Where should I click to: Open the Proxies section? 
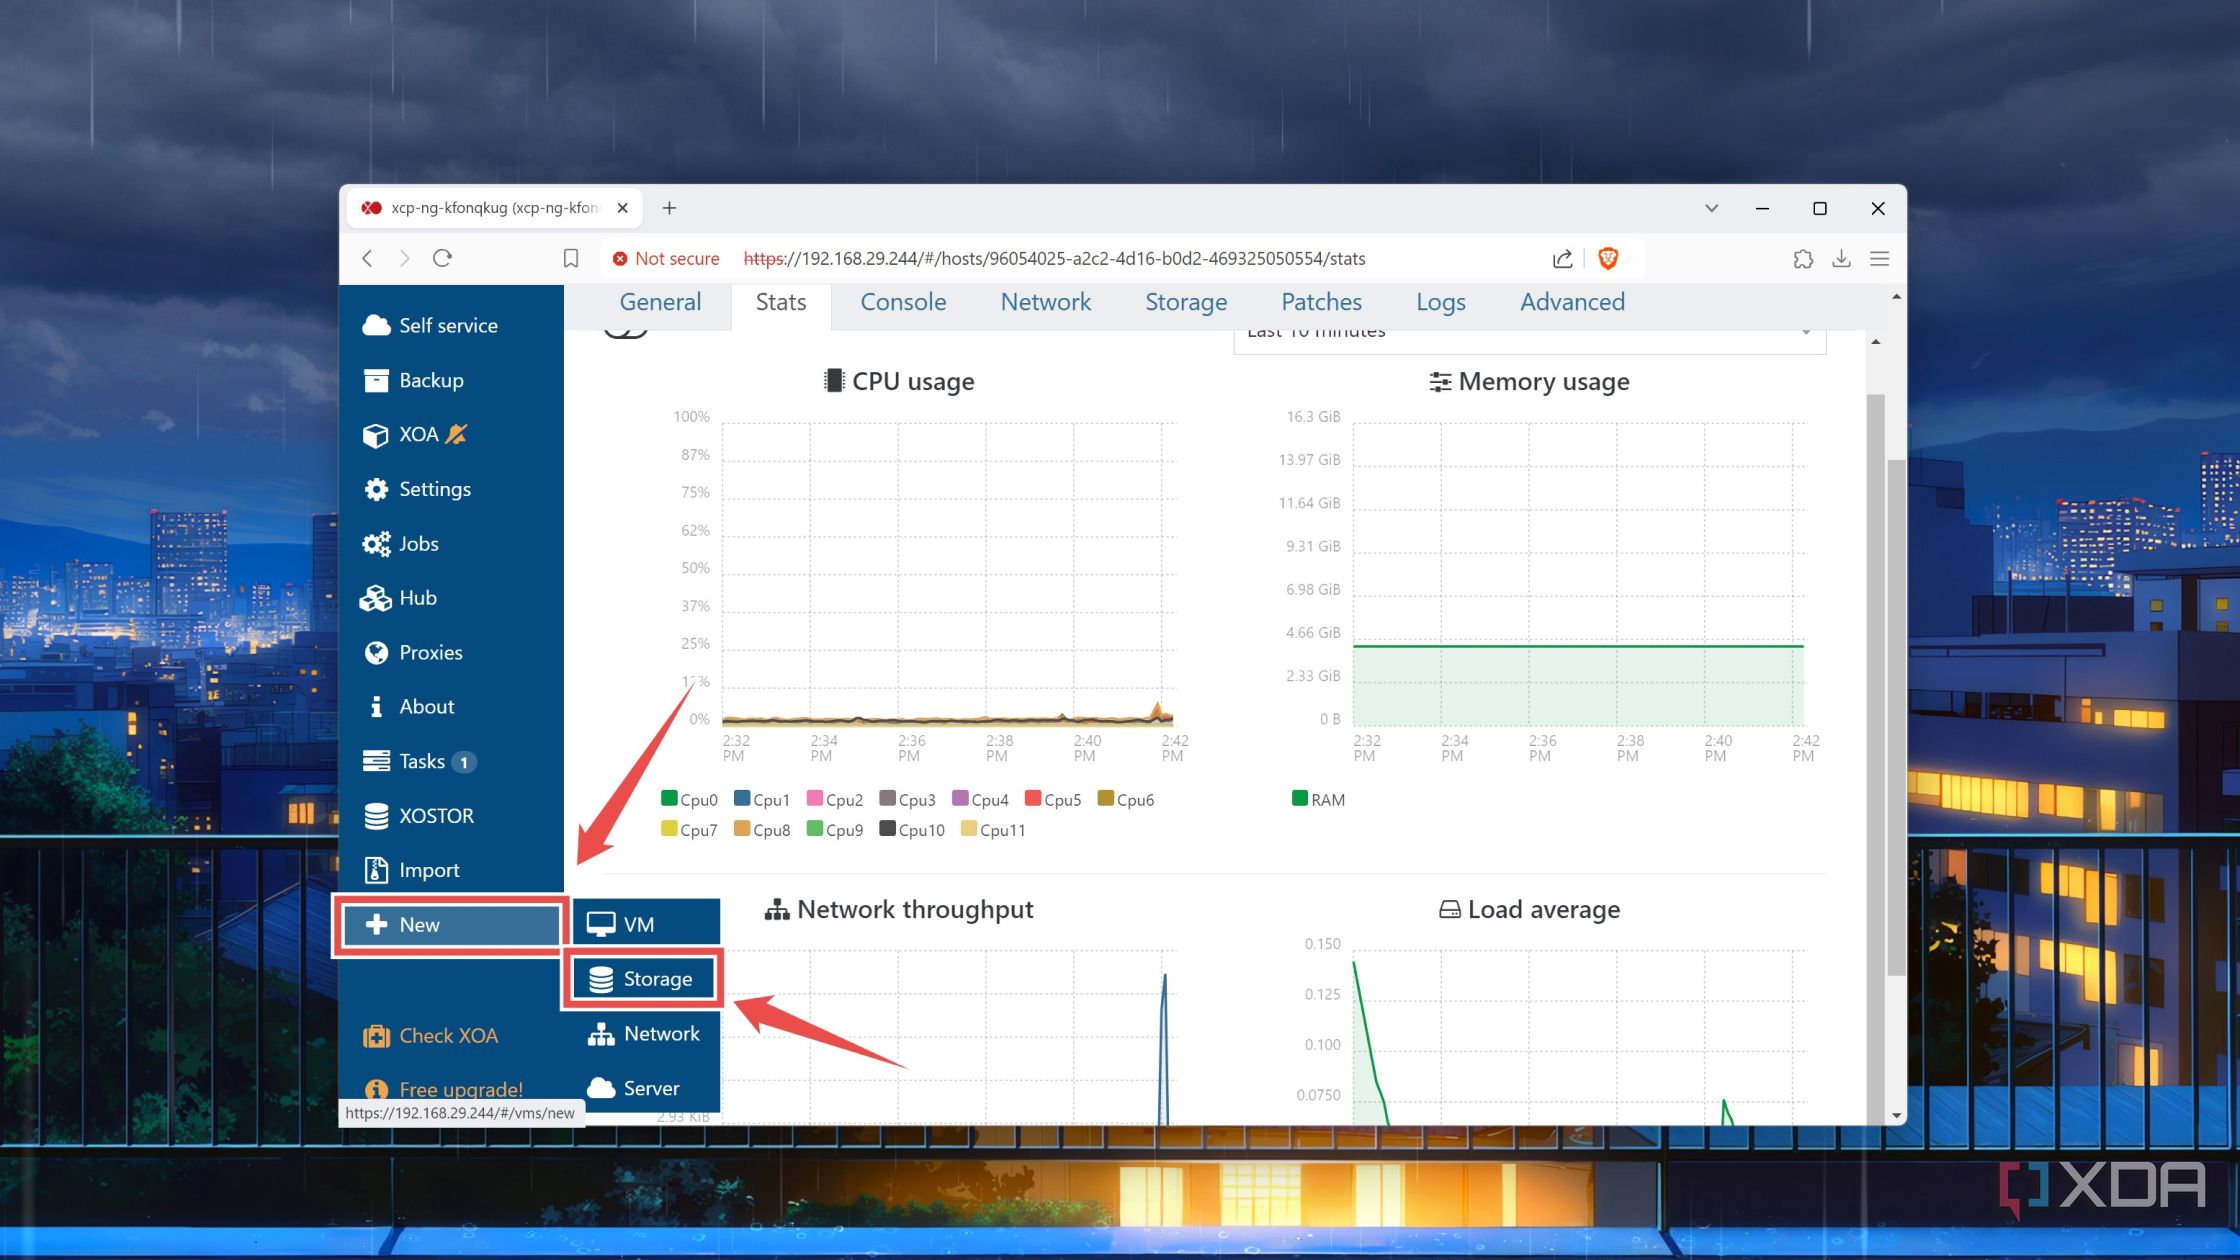coord(430,652)
